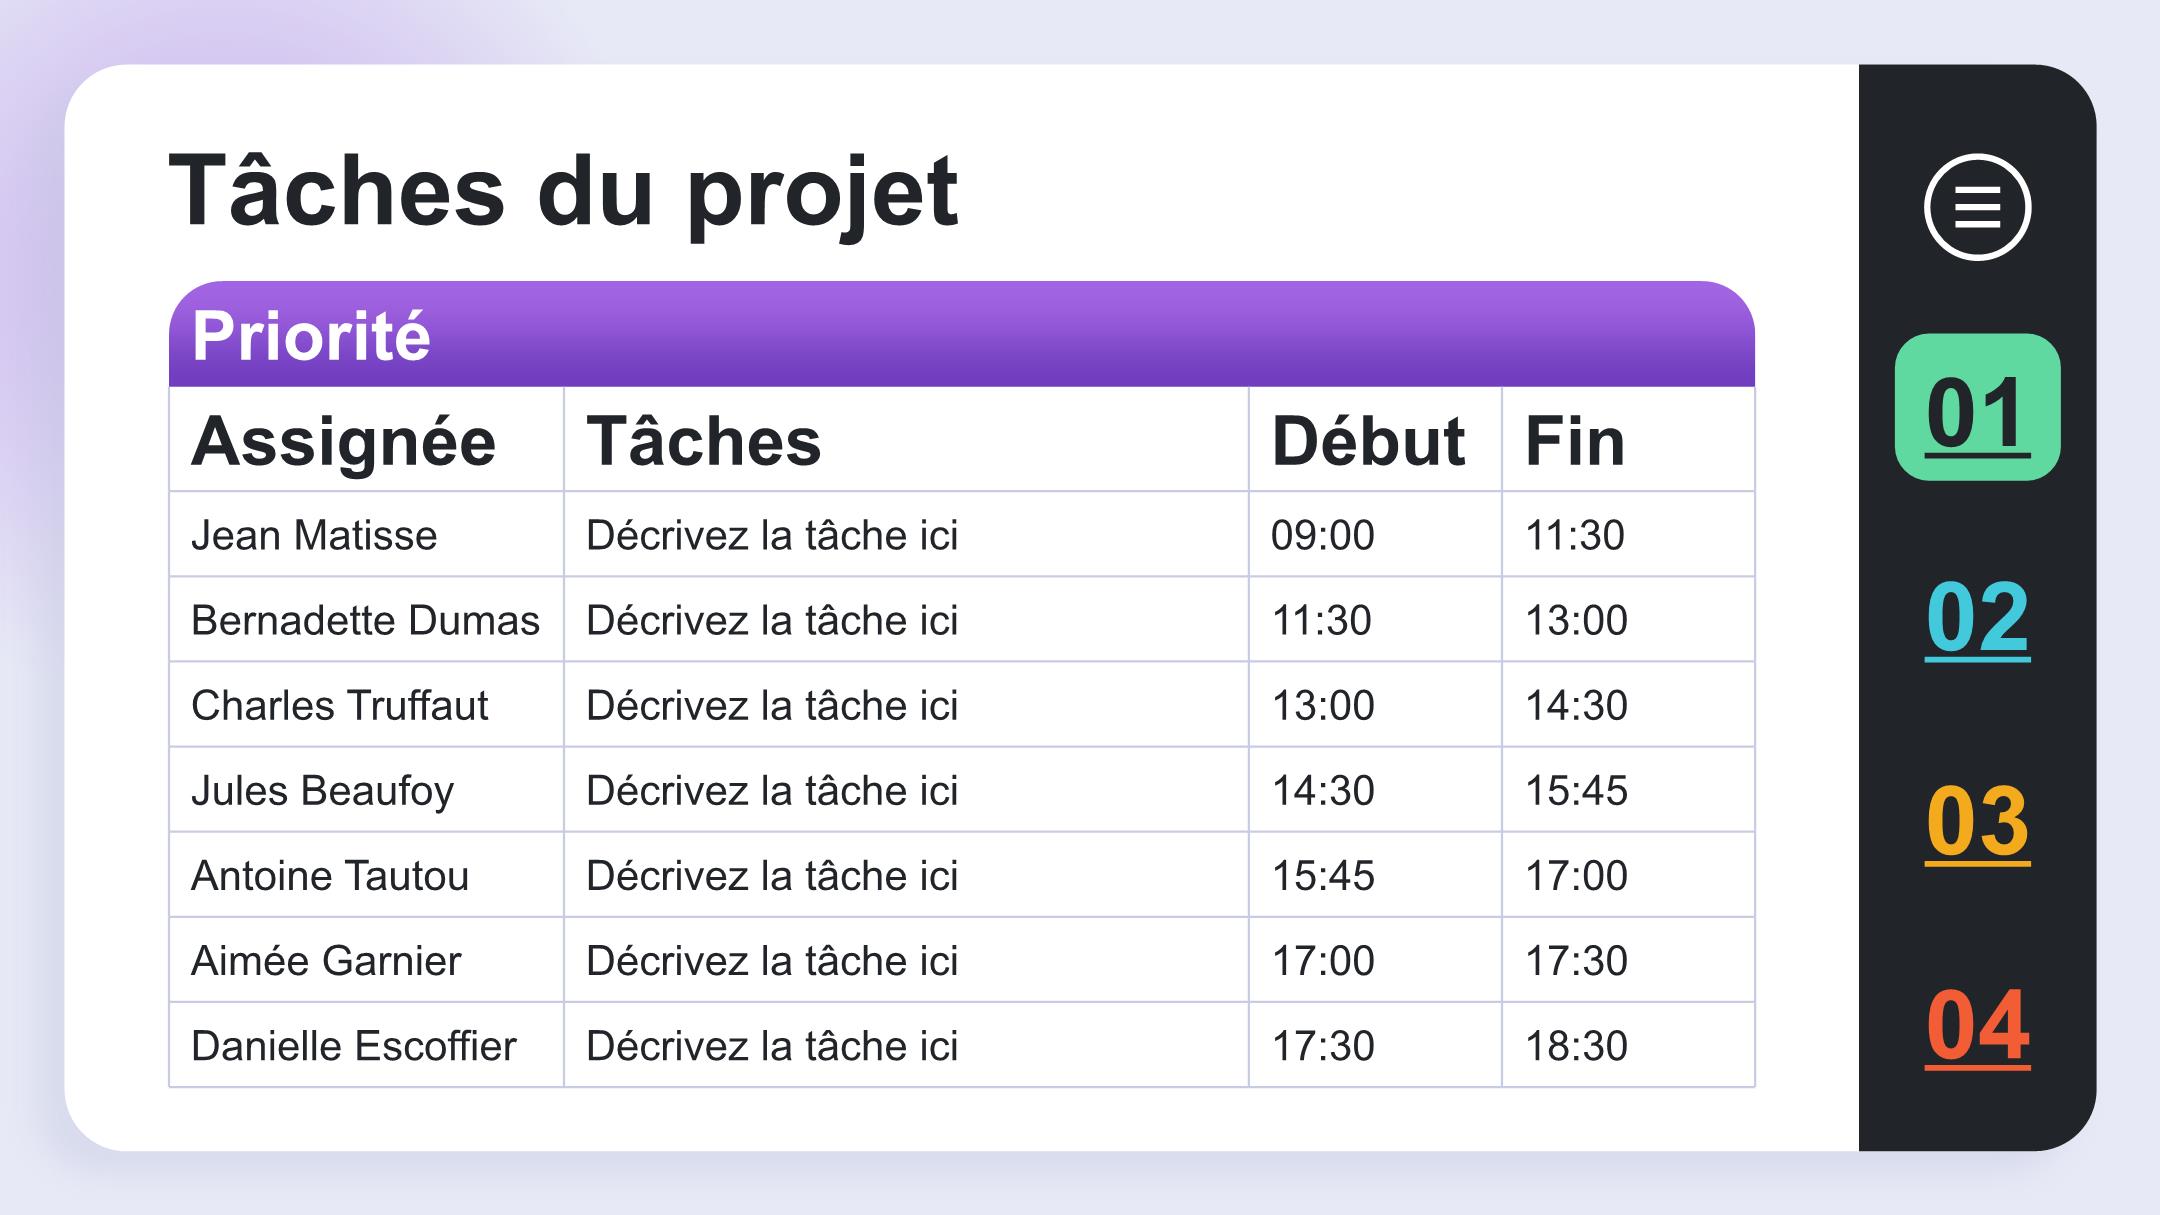The image size is (2160, 1215).
Task: Select the green 01 tab
Action: pyautogui.click(x=1977, y=407)
